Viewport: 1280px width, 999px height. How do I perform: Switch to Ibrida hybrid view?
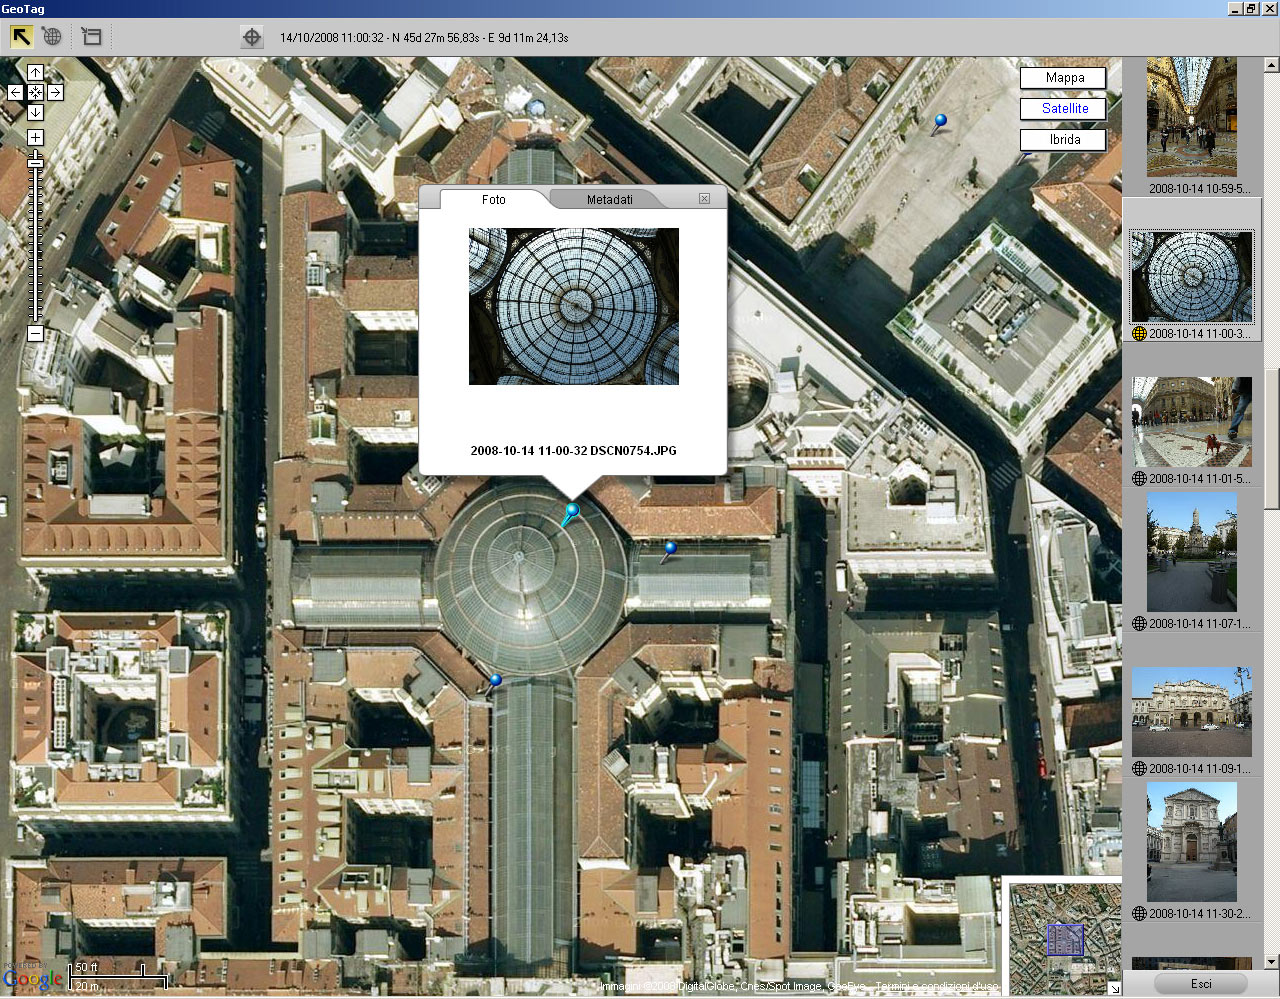tap(1064, 140)
